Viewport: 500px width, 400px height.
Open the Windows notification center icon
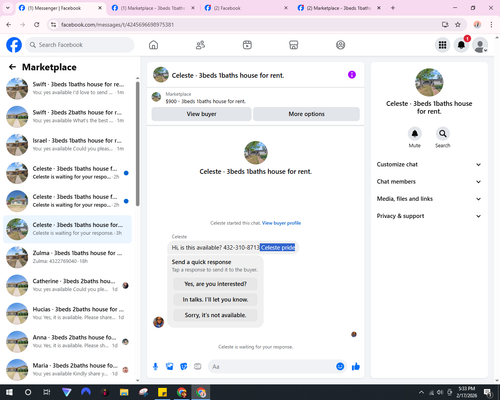click(488, 392)
